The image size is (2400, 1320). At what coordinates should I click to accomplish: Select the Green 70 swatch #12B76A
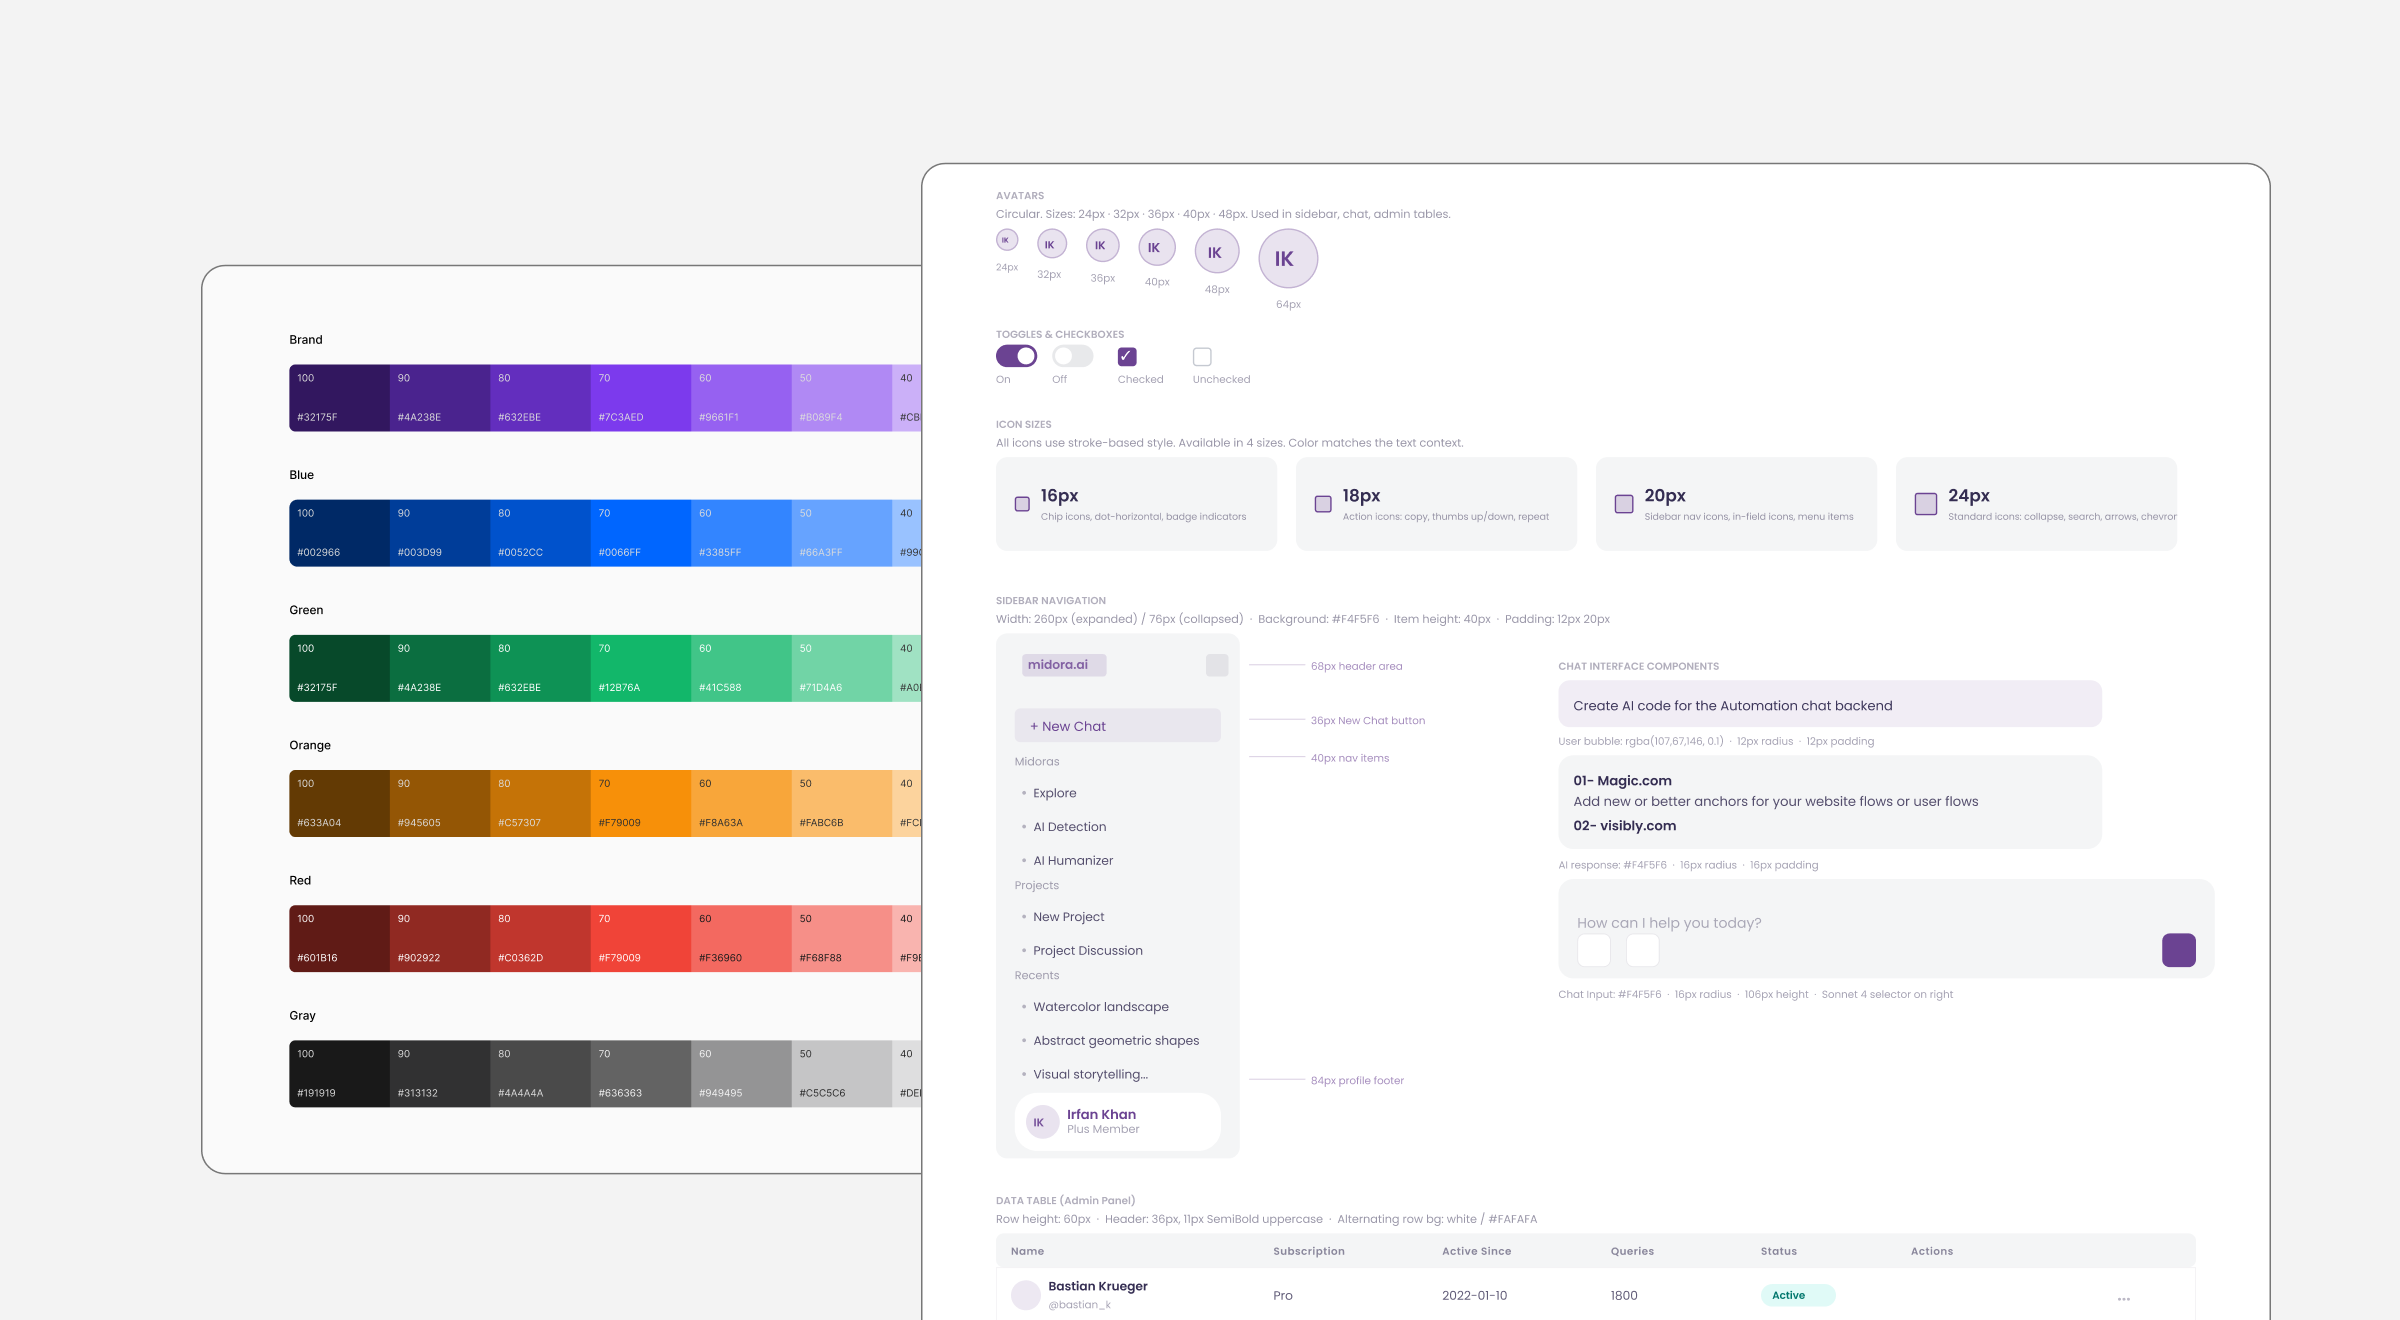coord(641,668)
